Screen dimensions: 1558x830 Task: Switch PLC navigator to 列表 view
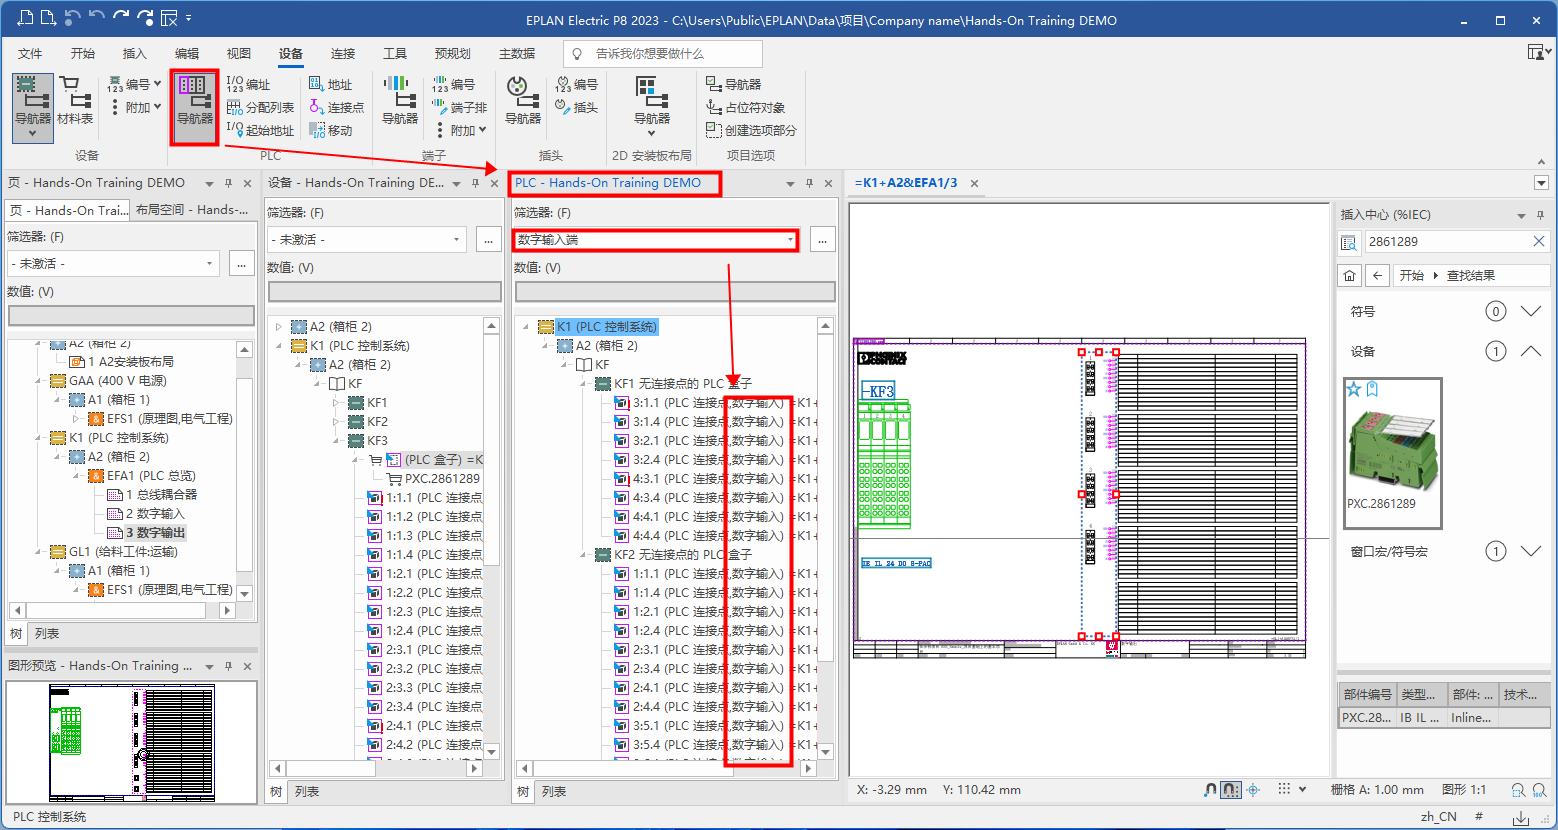[554, 791]
